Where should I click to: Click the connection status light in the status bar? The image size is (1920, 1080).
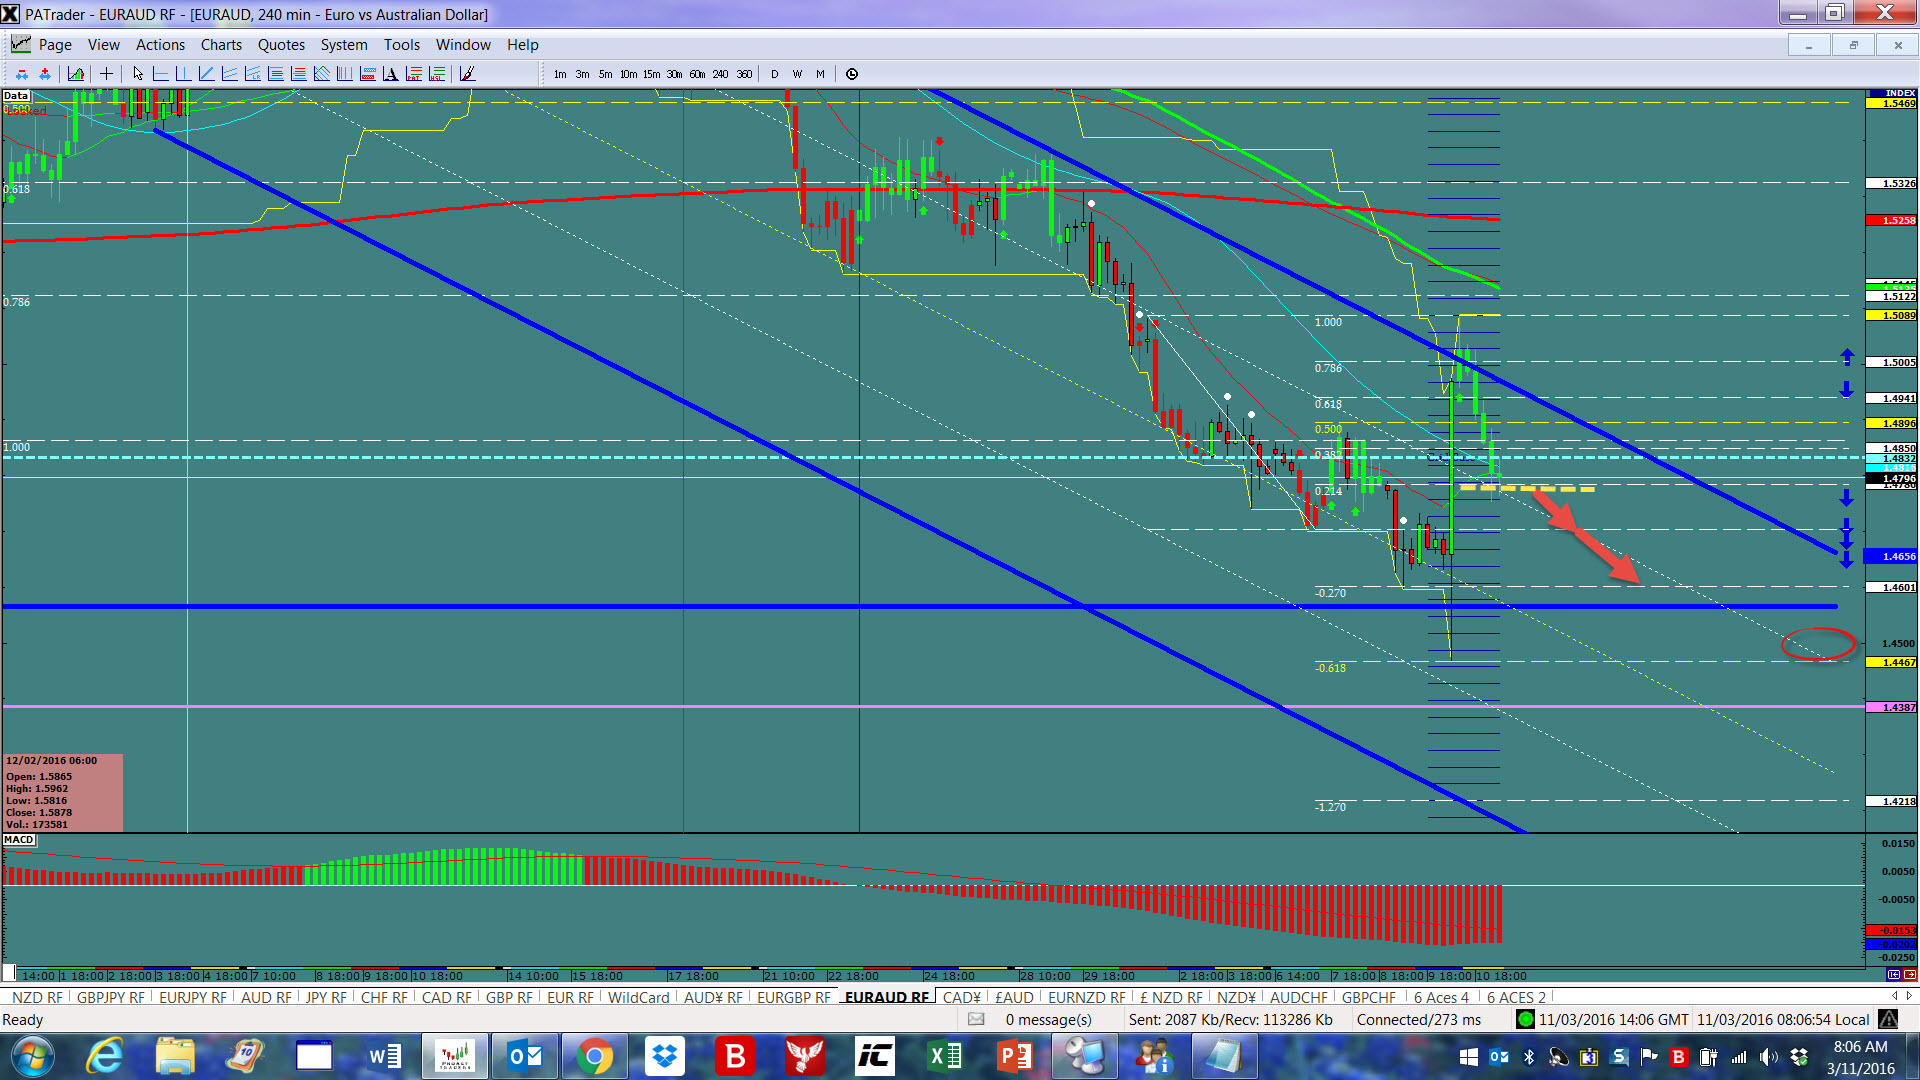point(1526,1019)
